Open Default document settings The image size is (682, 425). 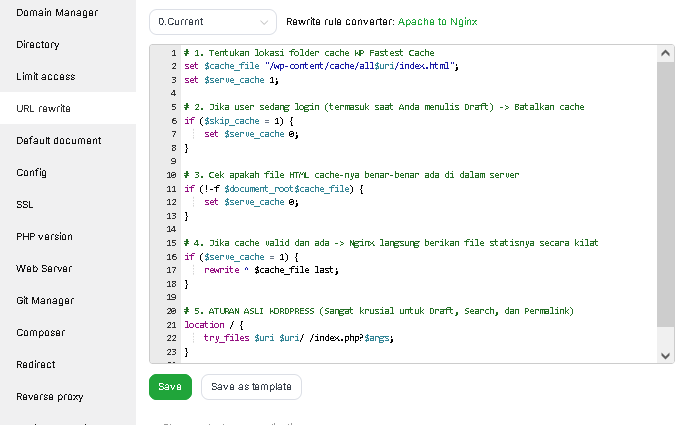point(59,141)
